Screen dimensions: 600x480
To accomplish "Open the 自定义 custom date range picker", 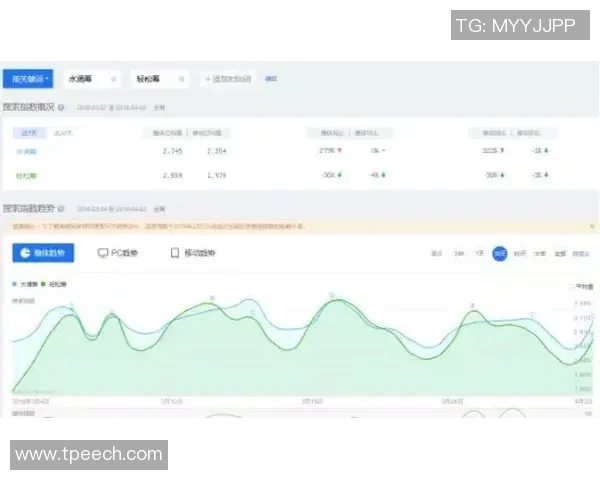I will 580,253.
